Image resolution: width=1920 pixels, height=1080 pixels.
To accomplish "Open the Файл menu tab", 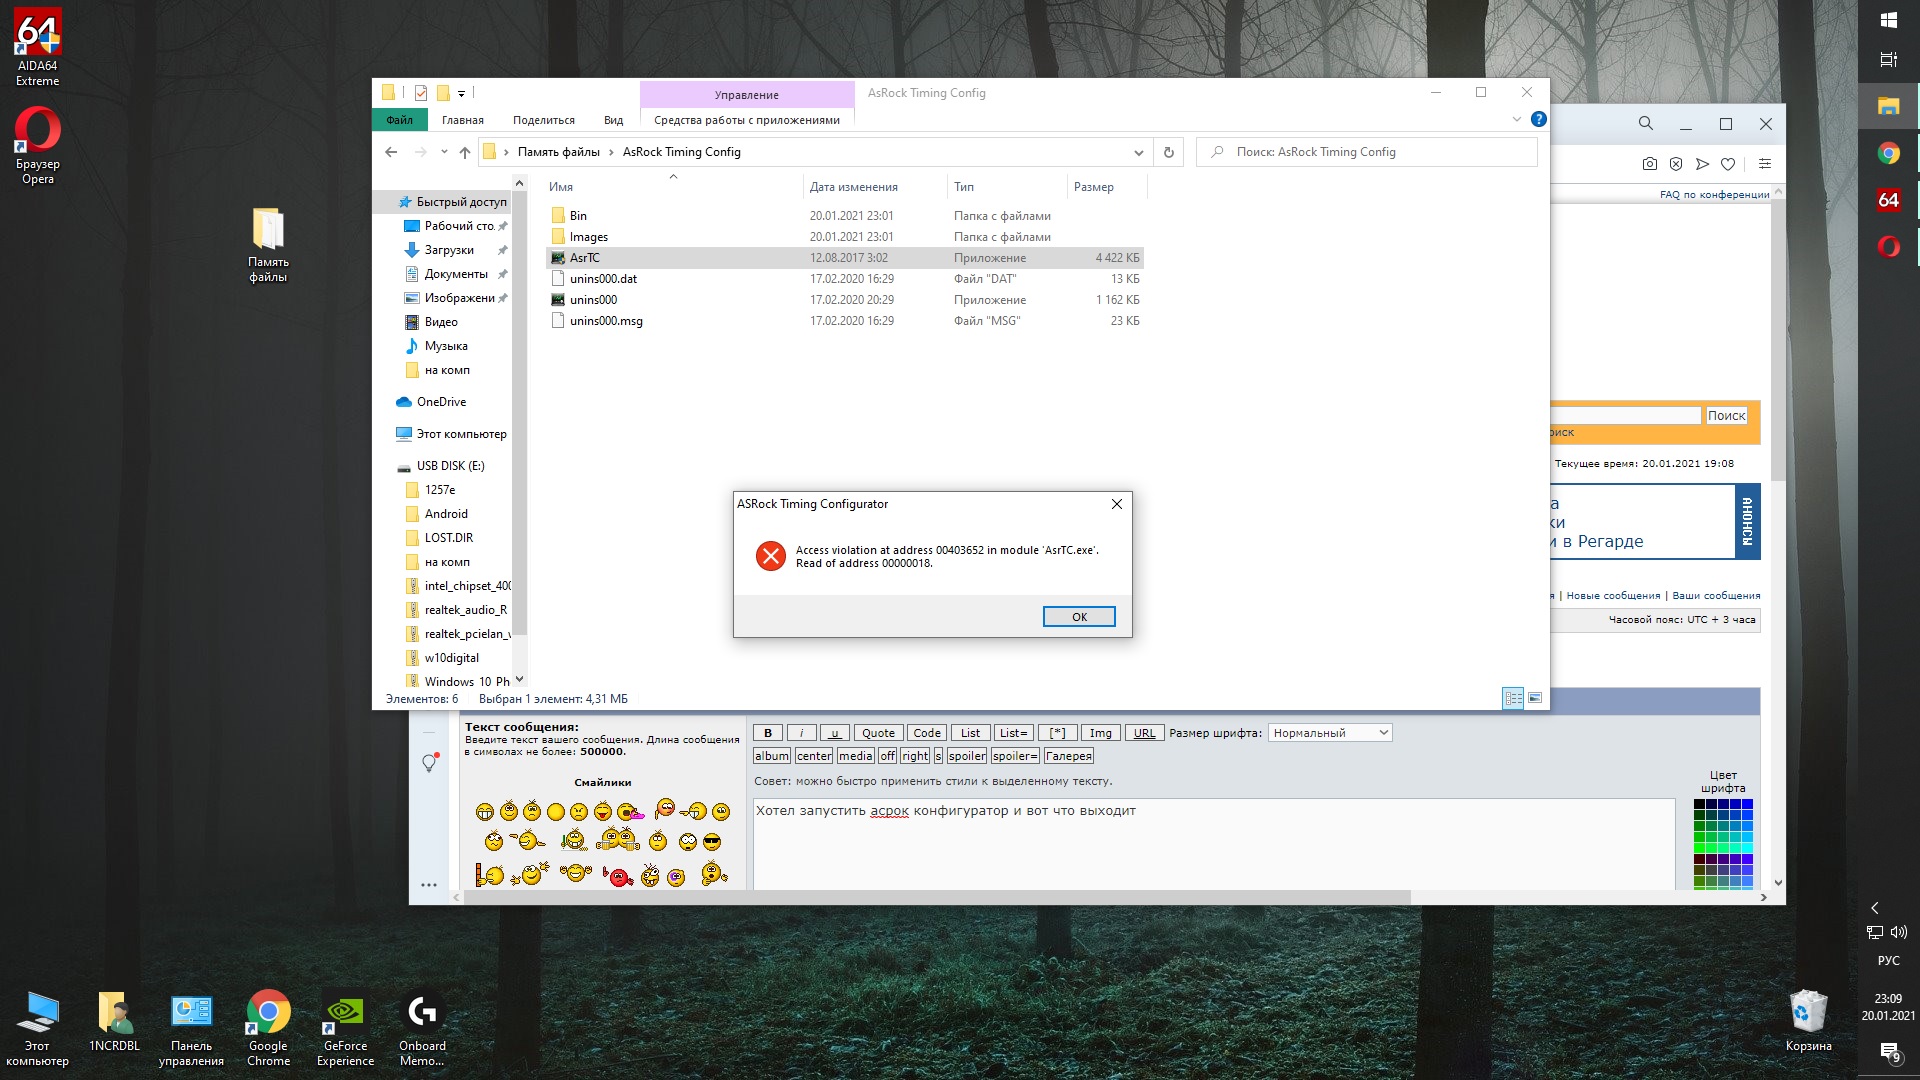I will pos(400,120).
